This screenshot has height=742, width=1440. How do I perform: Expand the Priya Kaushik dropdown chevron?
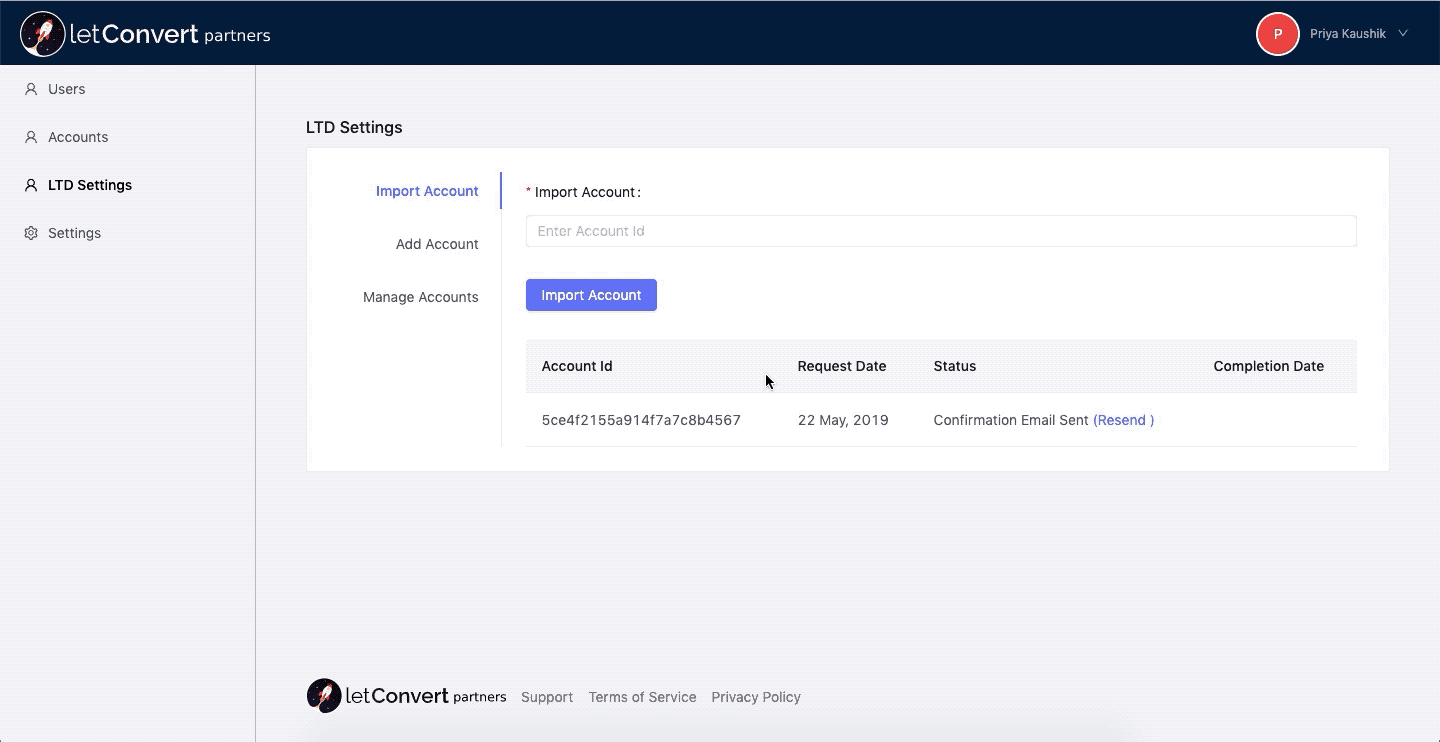pyautogui.click(x=1403, y=34)
